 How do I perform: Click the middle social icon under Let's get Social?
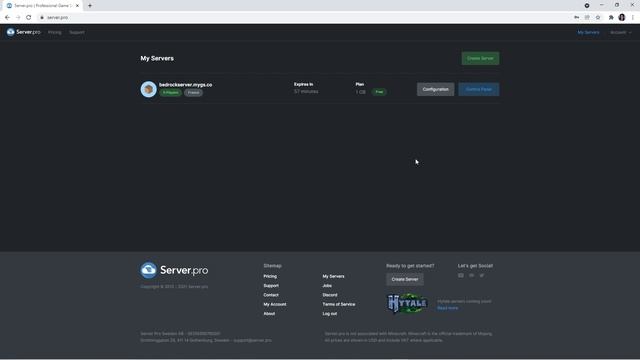click(x=471, y=276)
